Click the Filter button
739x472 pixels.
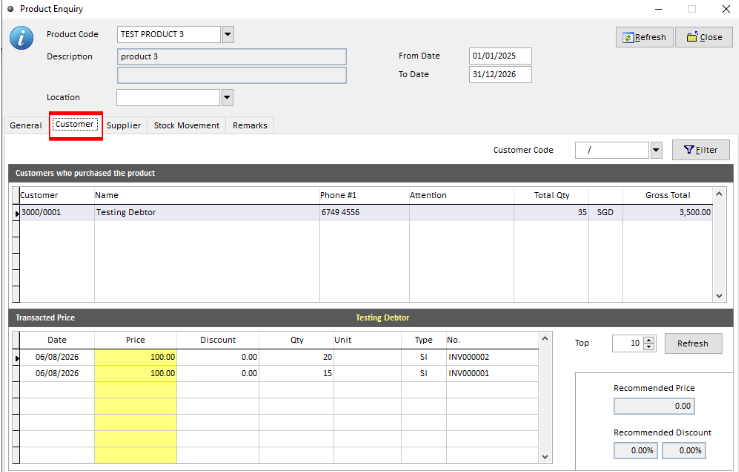(700, 150)
